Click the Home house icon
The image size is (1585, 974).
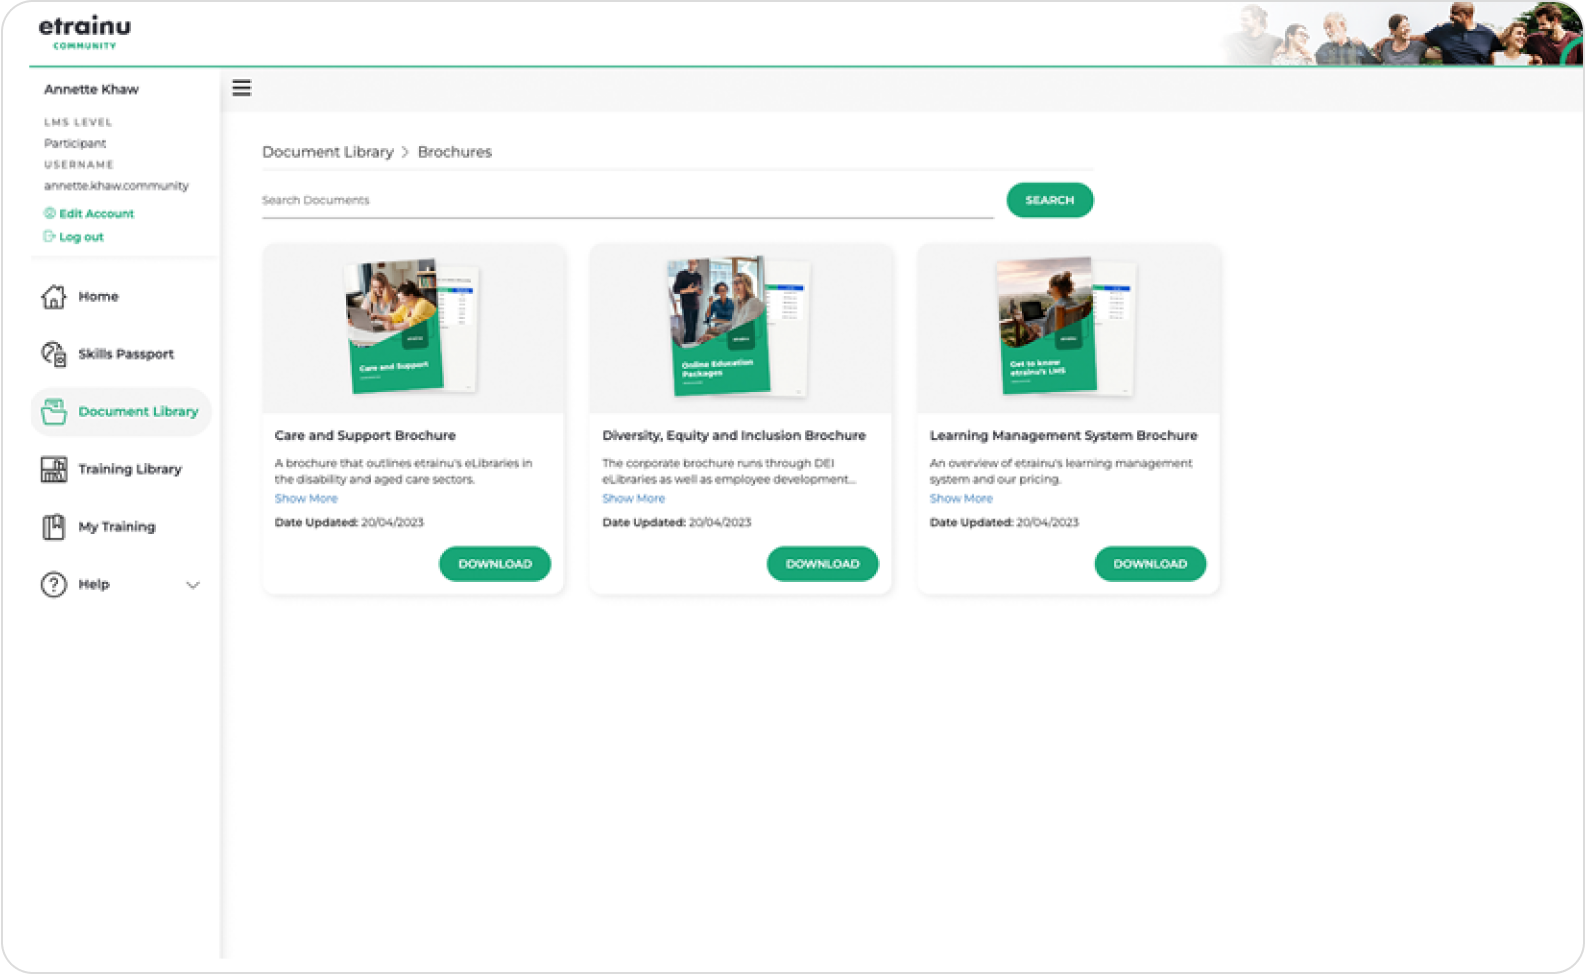pyautogui.click(x=53, y=297)
